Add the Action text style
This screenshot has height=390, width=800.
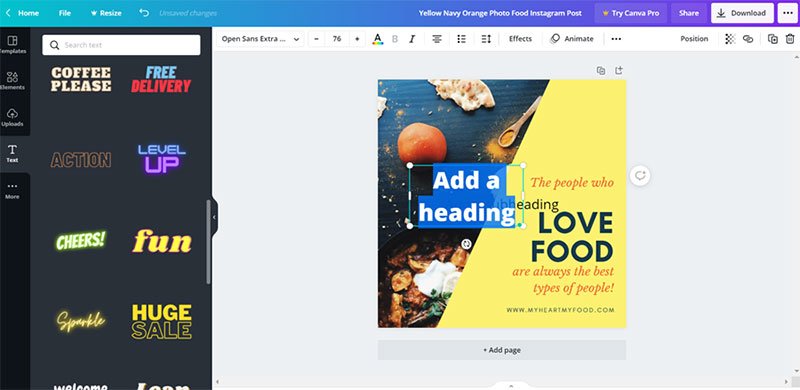pyautogui.click(x=81, y=160)
